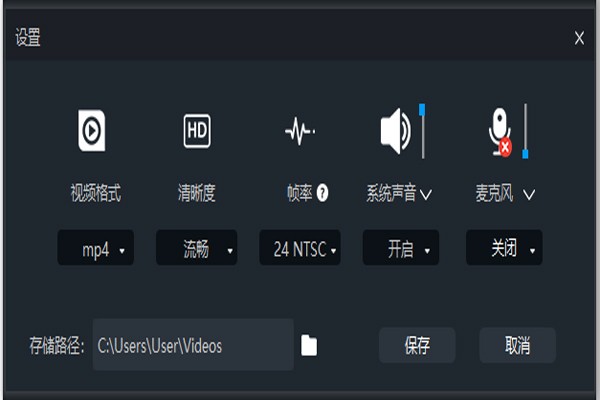The width and height of the screenshot is (600, 400).
Task: Open the 24 NTSC frame rate dropdown
Action: coord(300,249)
